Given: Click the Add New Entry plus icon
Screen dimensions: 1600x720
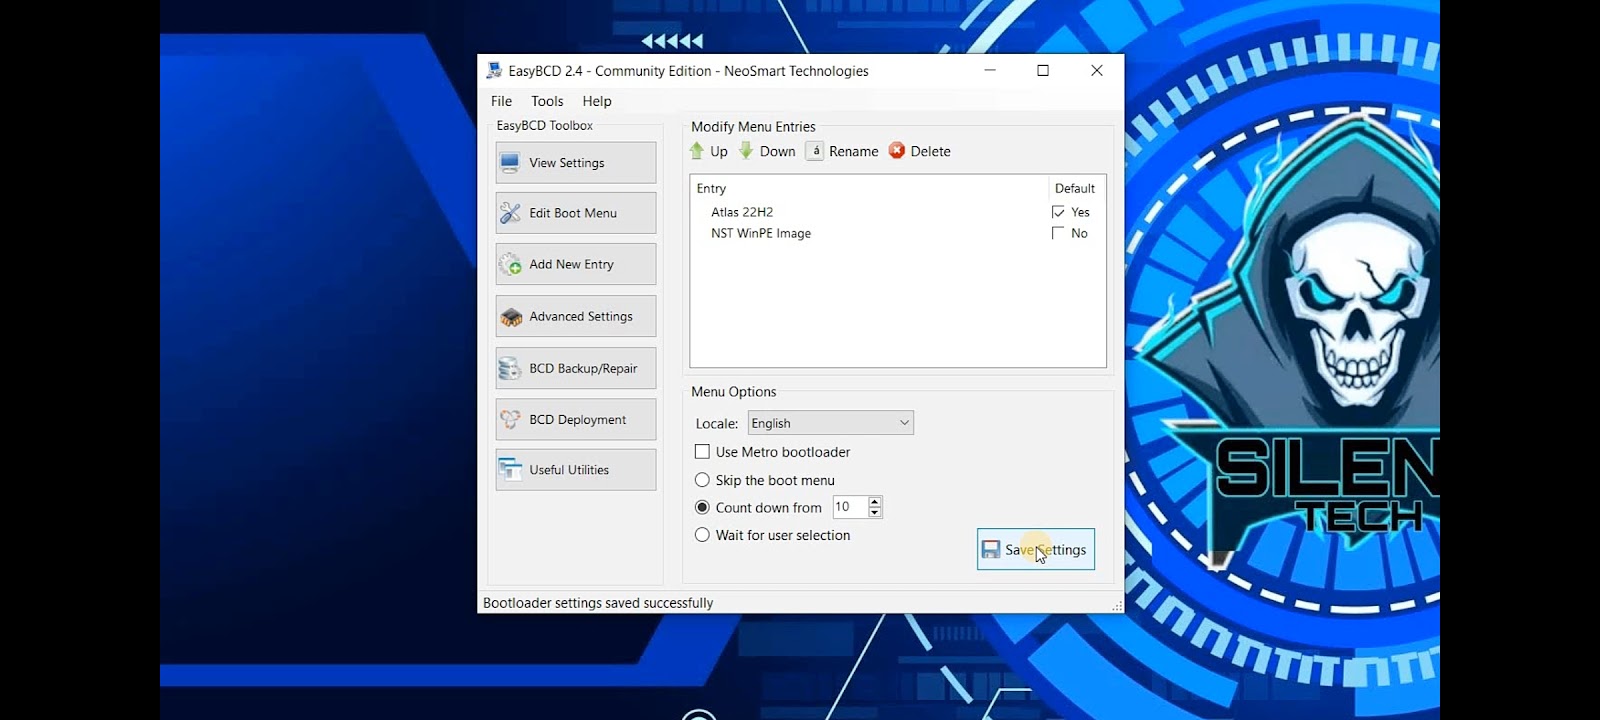Looking at the screenshot, I should click(510, 264).
